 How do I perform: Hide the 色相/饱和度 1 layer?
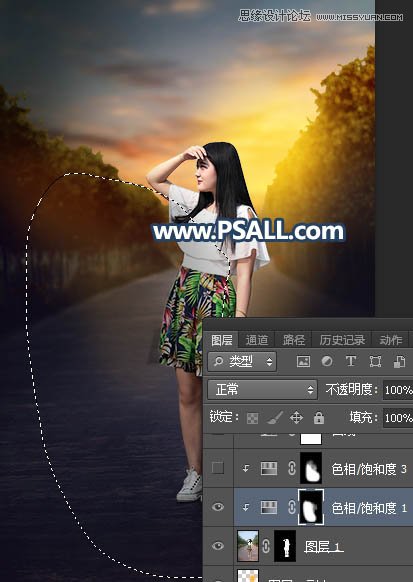[x=218, y=507]
